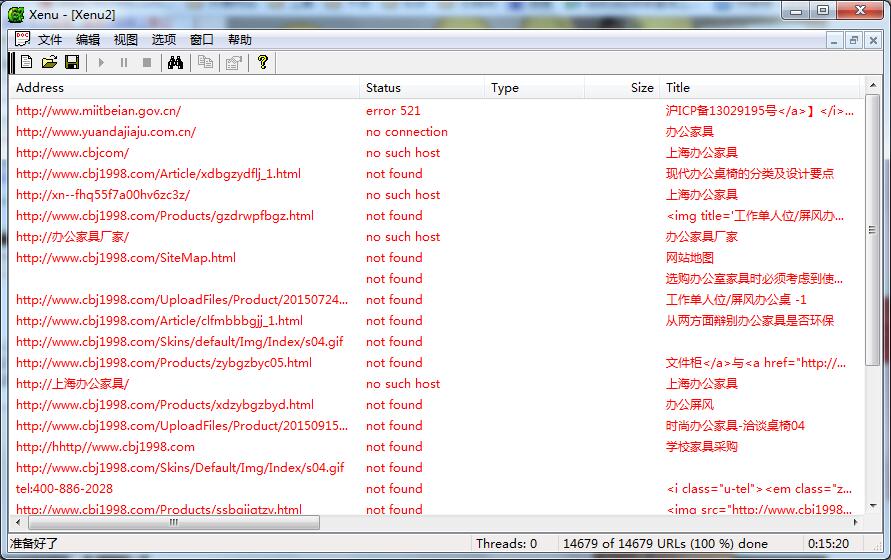Sort by the Size column header

(x=622, y=88)
